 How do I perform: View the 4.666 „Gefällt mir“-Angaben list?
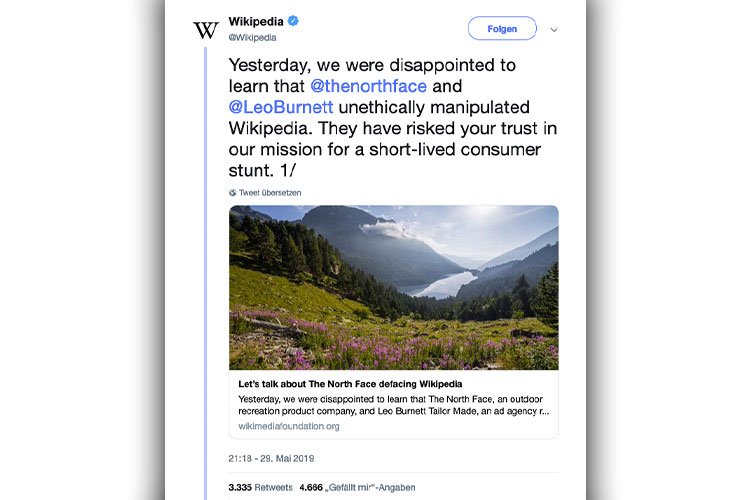click(357, 488)
